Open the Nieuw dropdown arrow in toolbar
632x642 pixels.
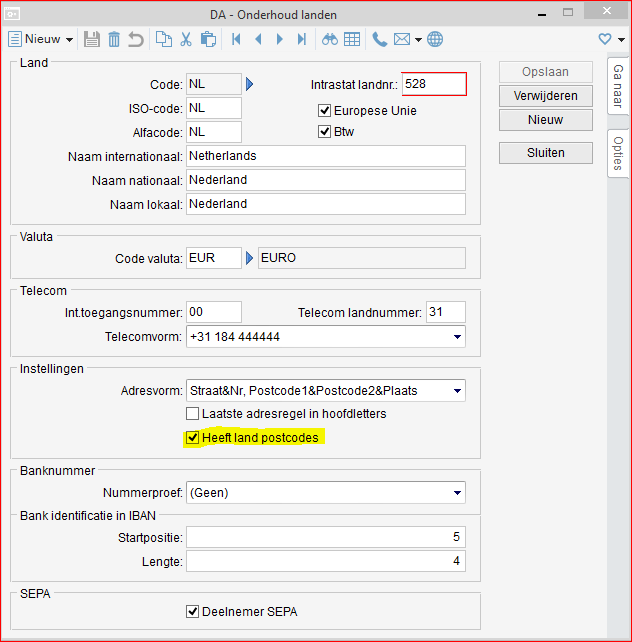[69, 40]
